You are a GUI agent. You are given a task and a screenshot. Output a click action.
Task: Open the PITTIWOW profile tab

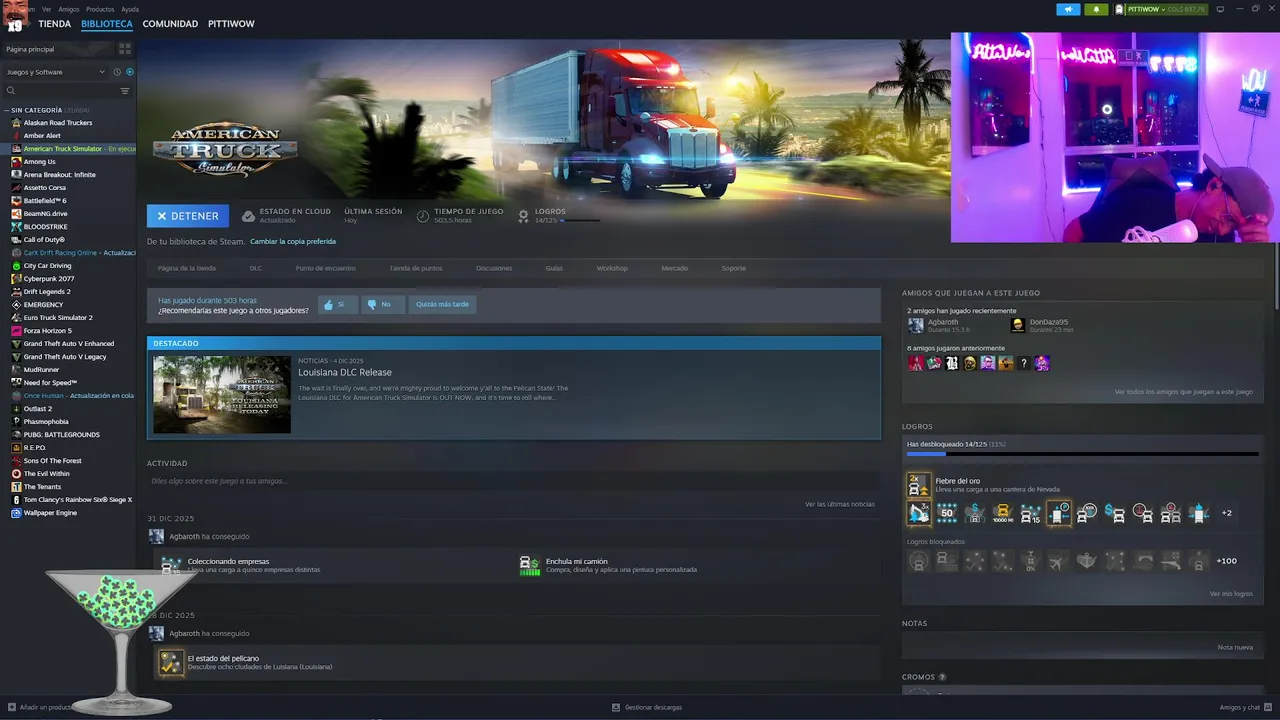(231, 23)
